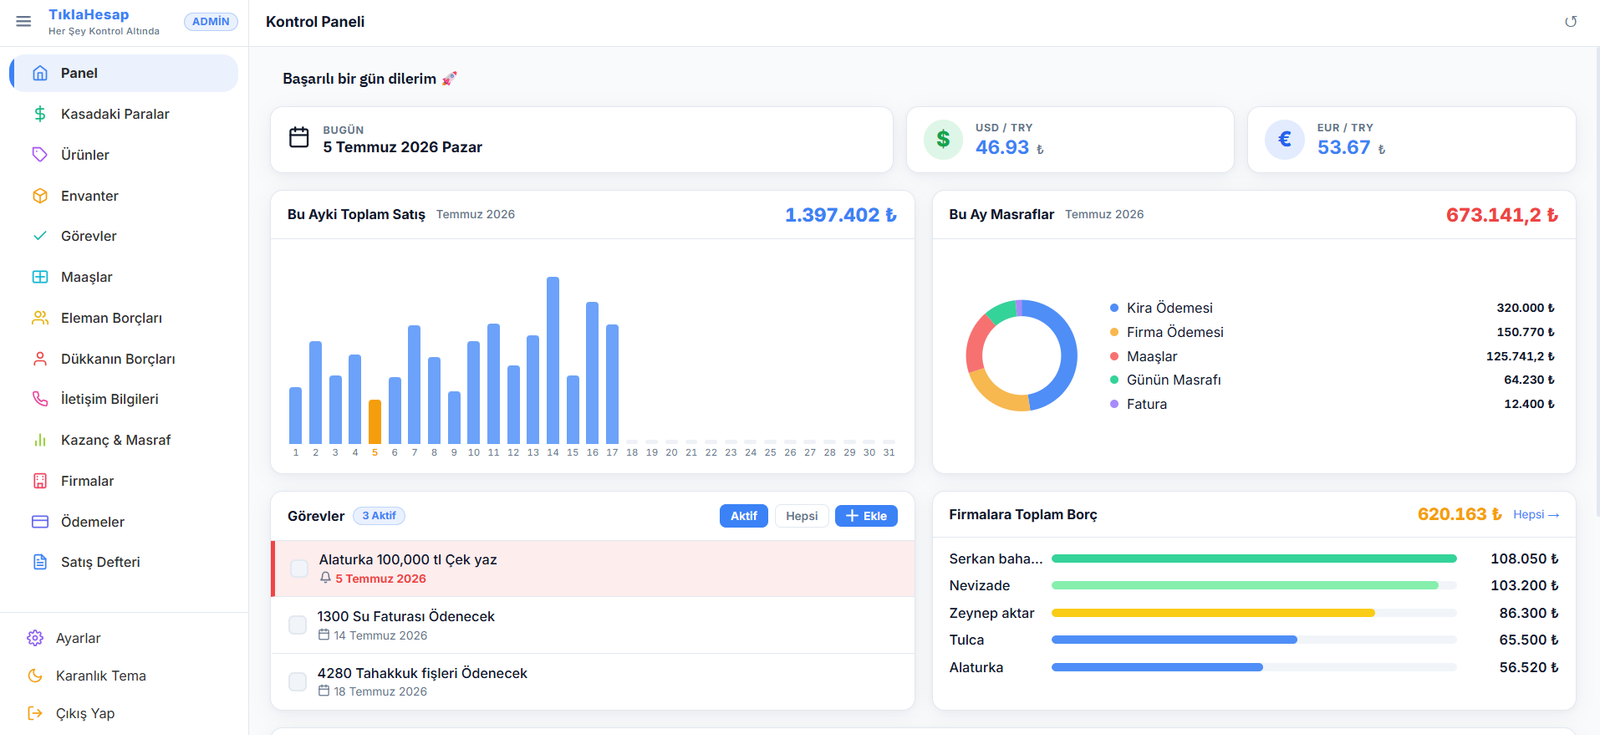Click the Serkan baha debt progress bar
The width and height of the screenshot is (1600, 735).
pyautogui.click(x=1254, y=559)
